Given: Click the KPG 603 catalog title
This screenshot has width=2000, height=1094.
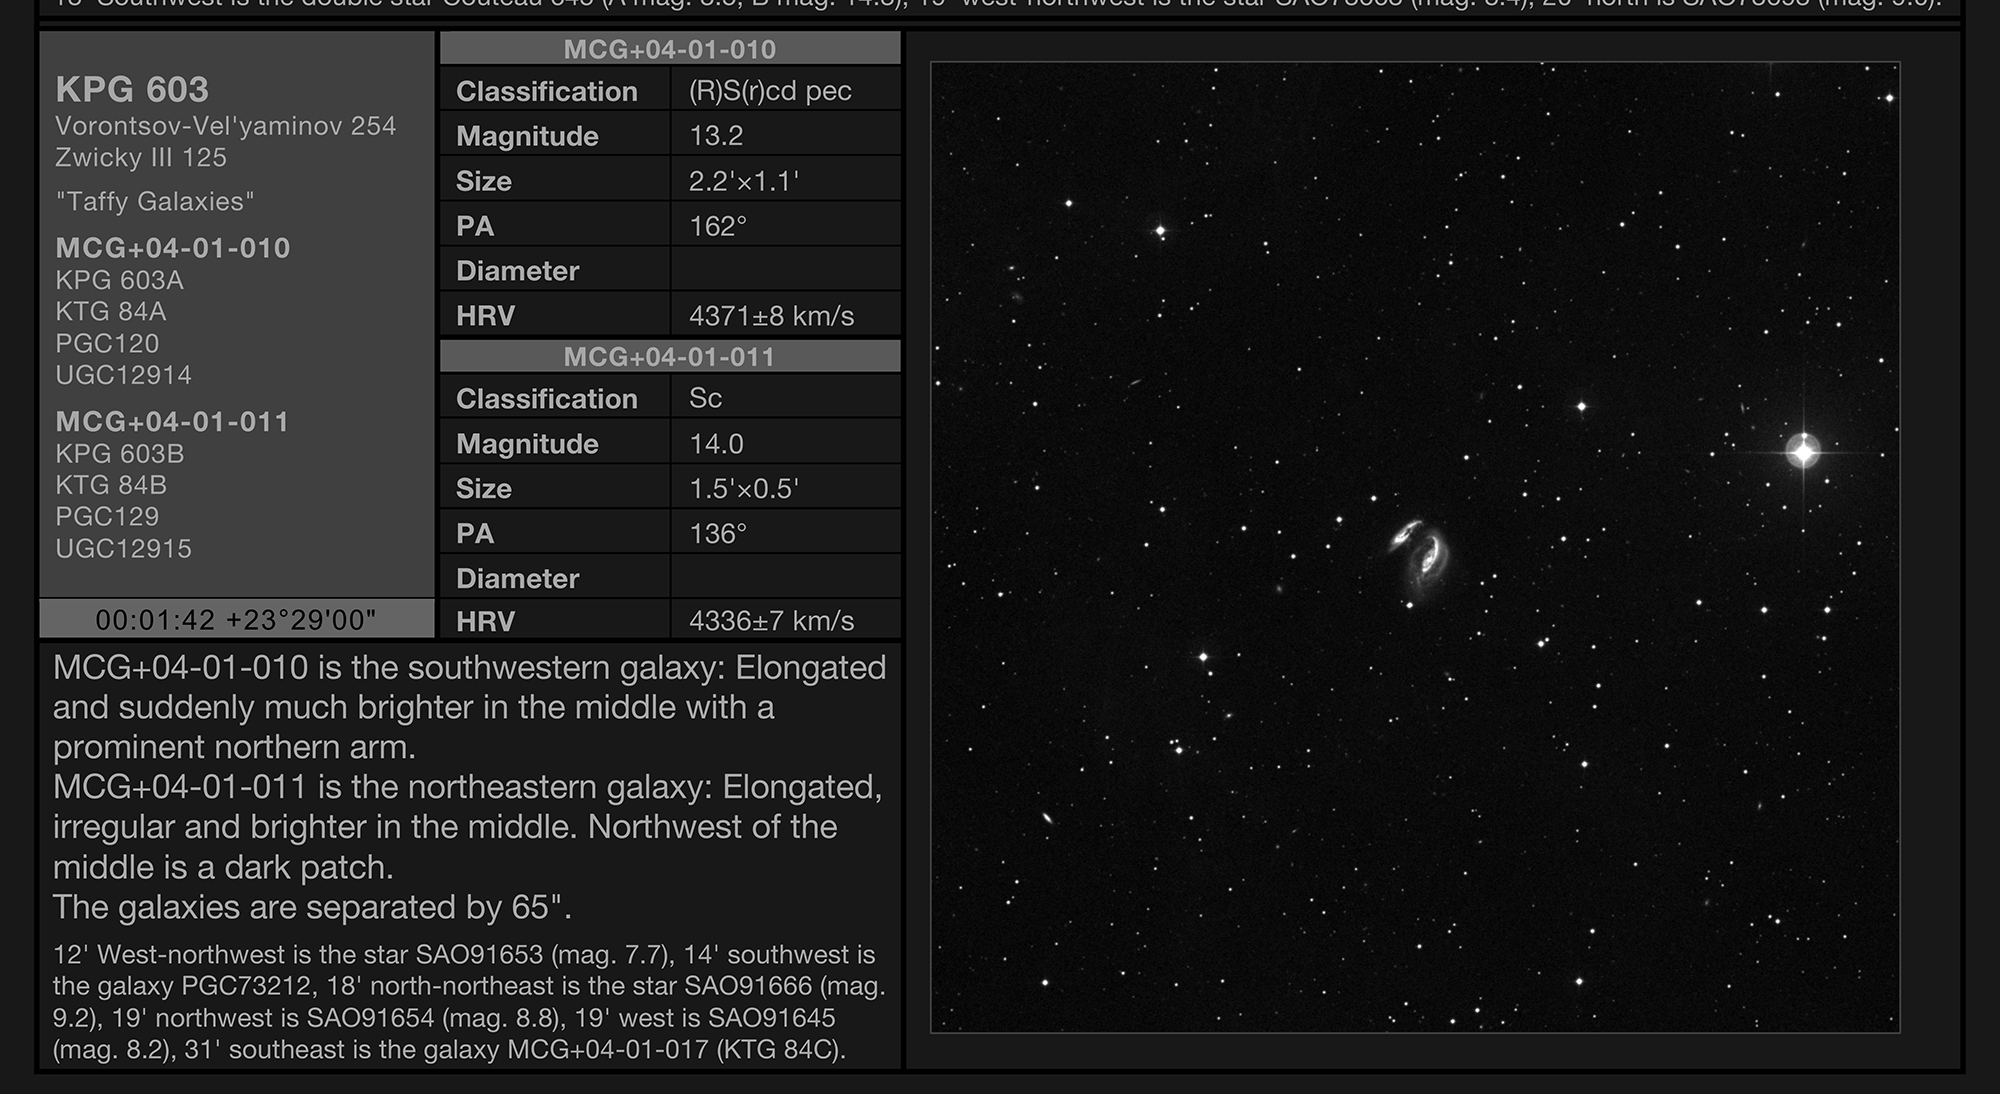Looking at the screenshot, I should click(132, 90).
